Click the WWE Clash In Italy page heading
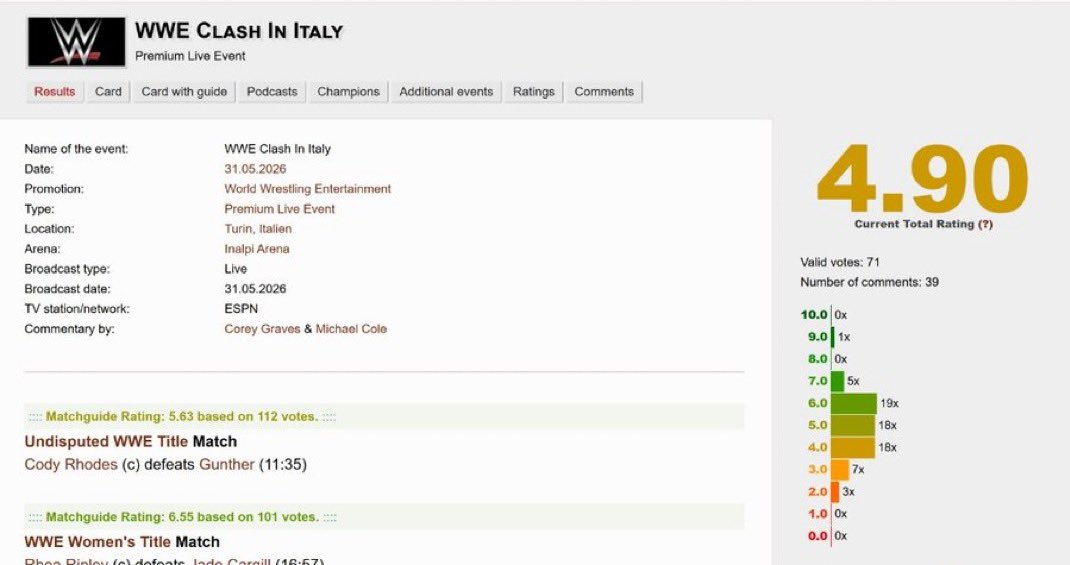1070x565 pixels. click(239, 30)
